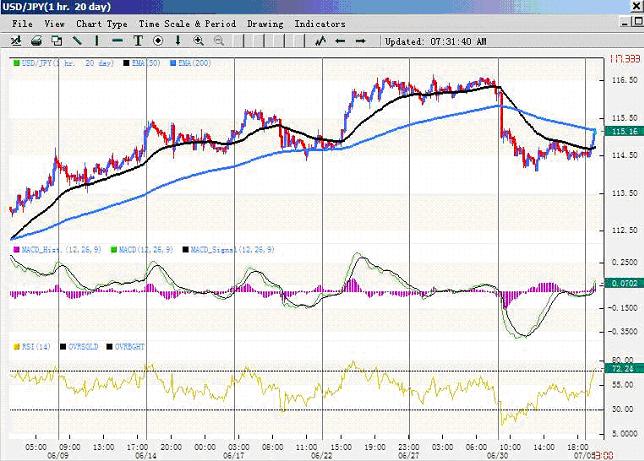Open the View menu

tap(55, 23)
